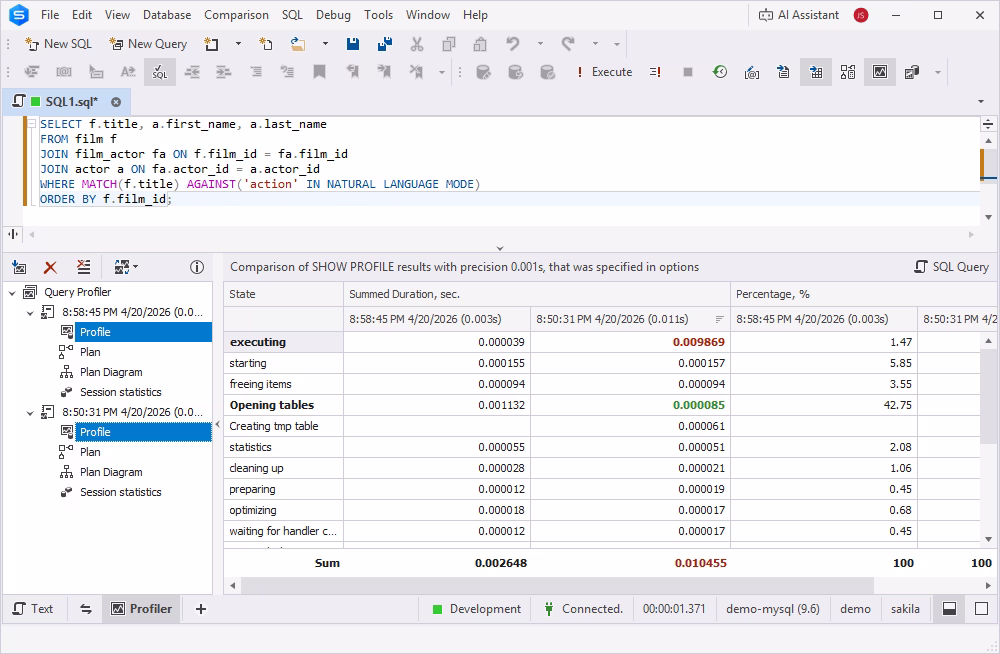
Task: Toggle bottom-split layout view button
Action: (x=950, y=609)
